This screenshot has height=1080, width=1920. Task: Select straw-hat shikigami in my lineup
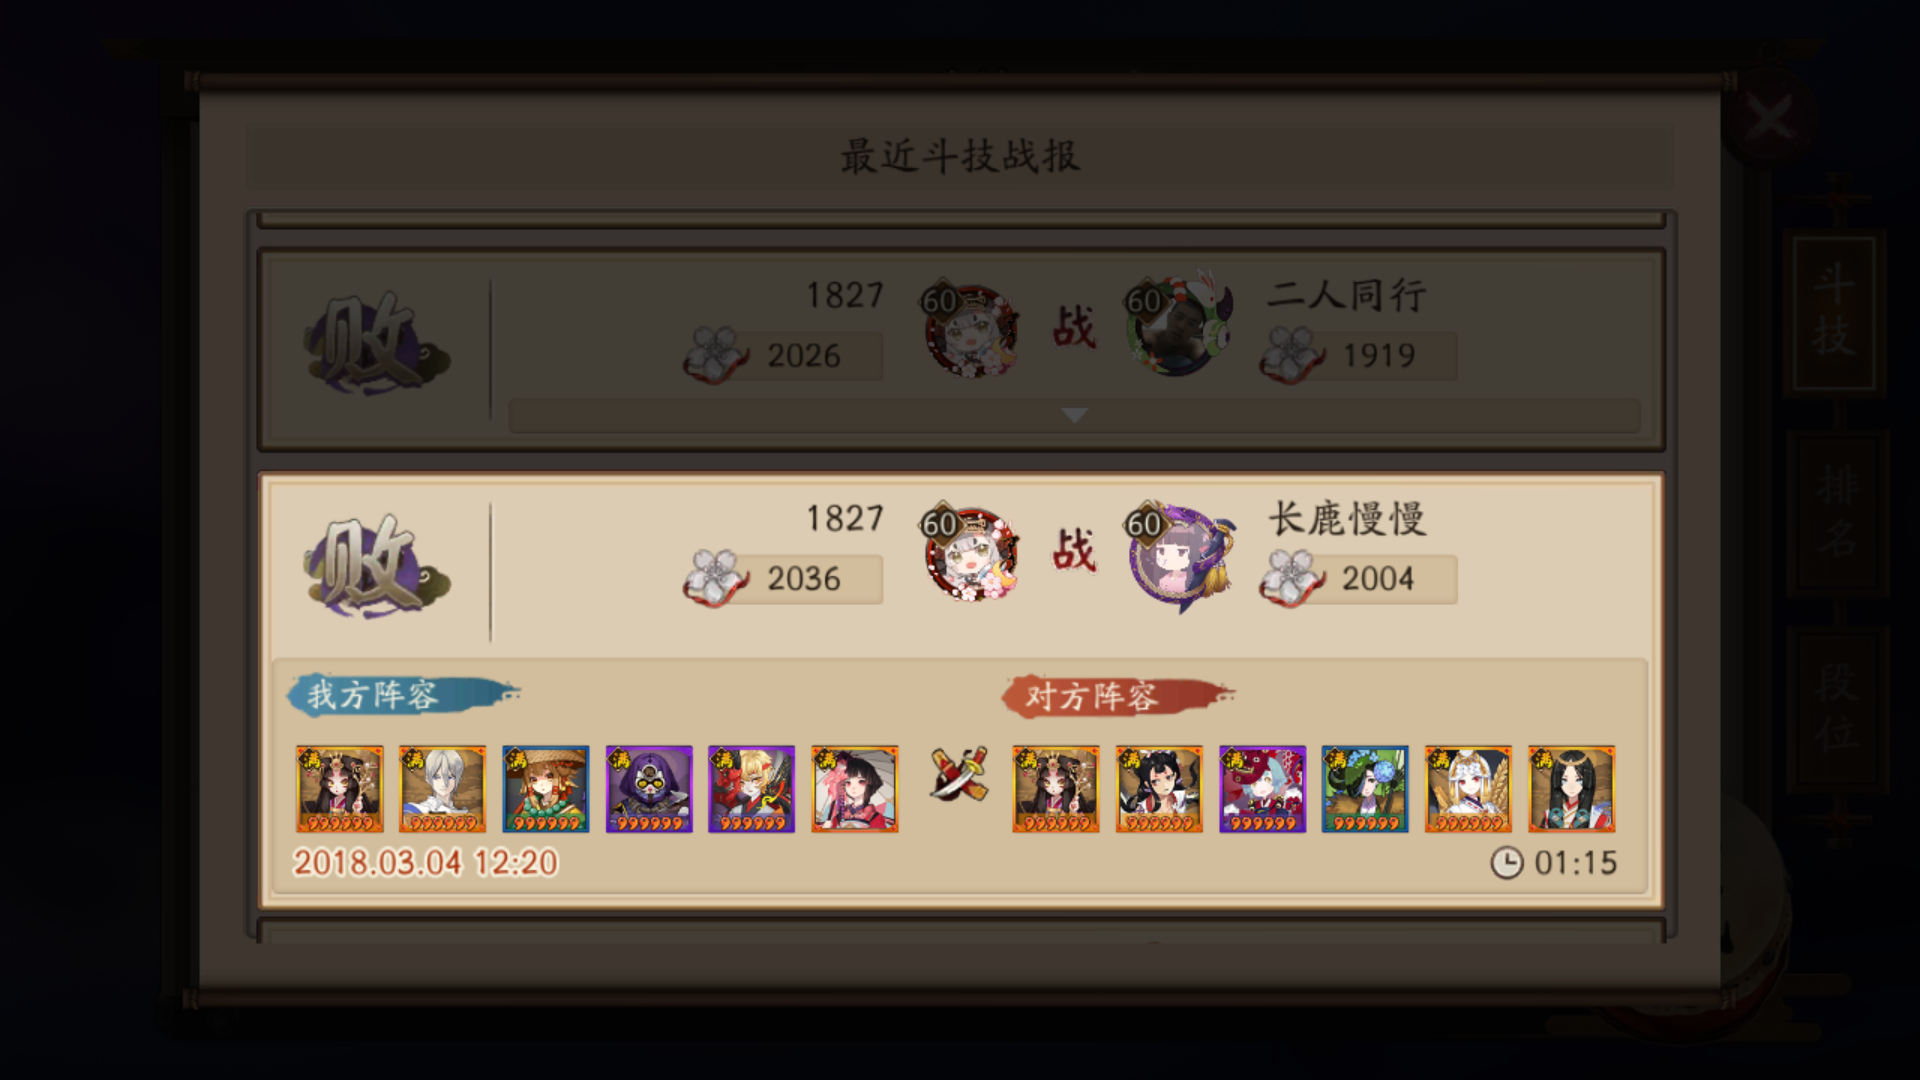point(545,789)
